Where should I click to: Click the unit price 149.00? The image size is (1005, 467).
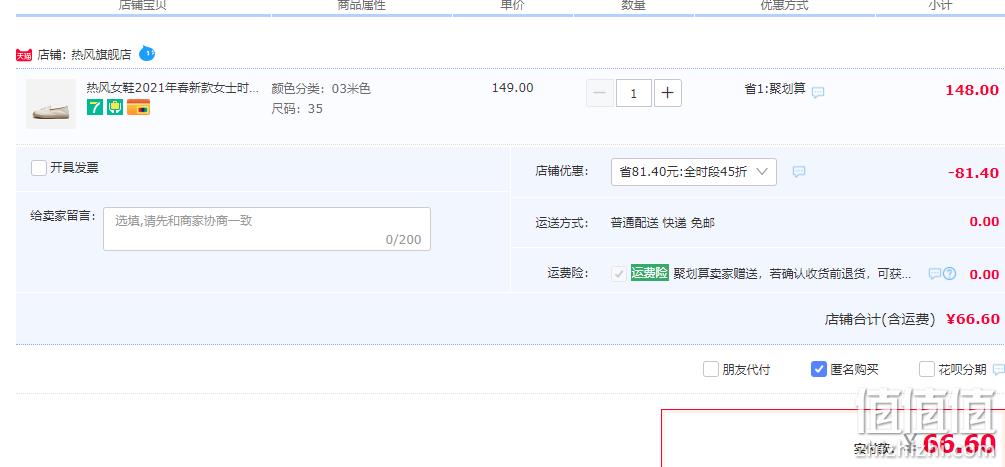pos(512,88)
